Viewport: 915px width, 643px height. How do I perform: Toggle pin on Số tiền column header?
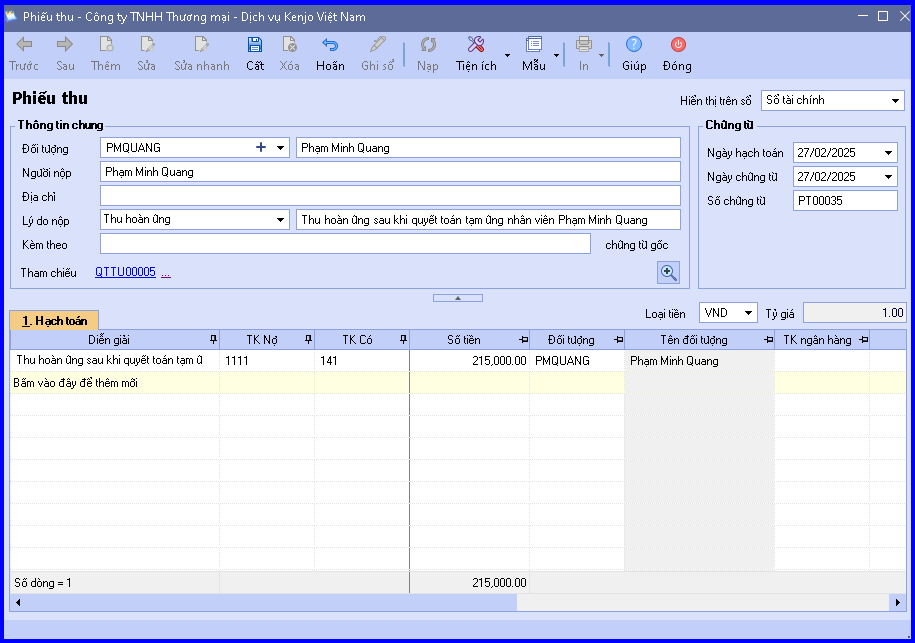pos(523,340)
